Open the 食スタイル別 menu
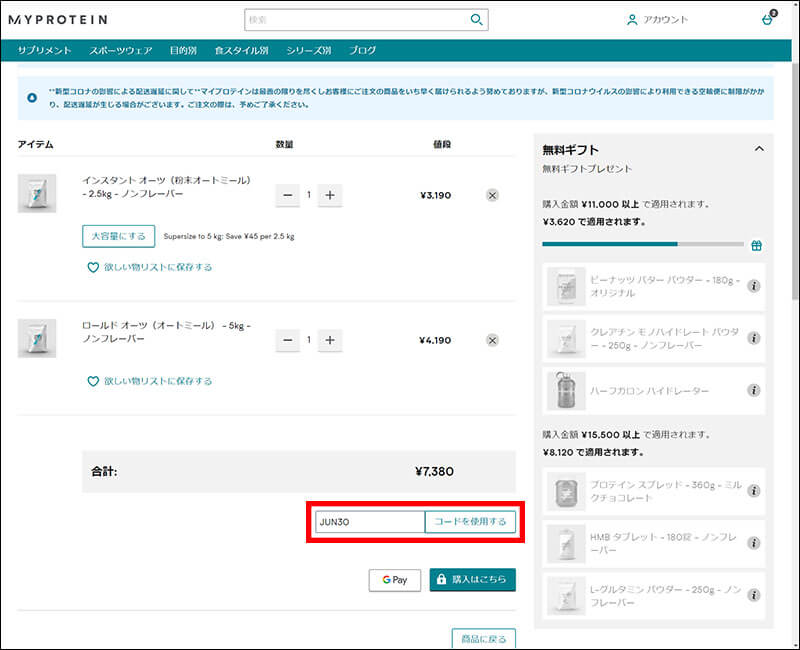The image size is (800, 650). click(241, 51)
